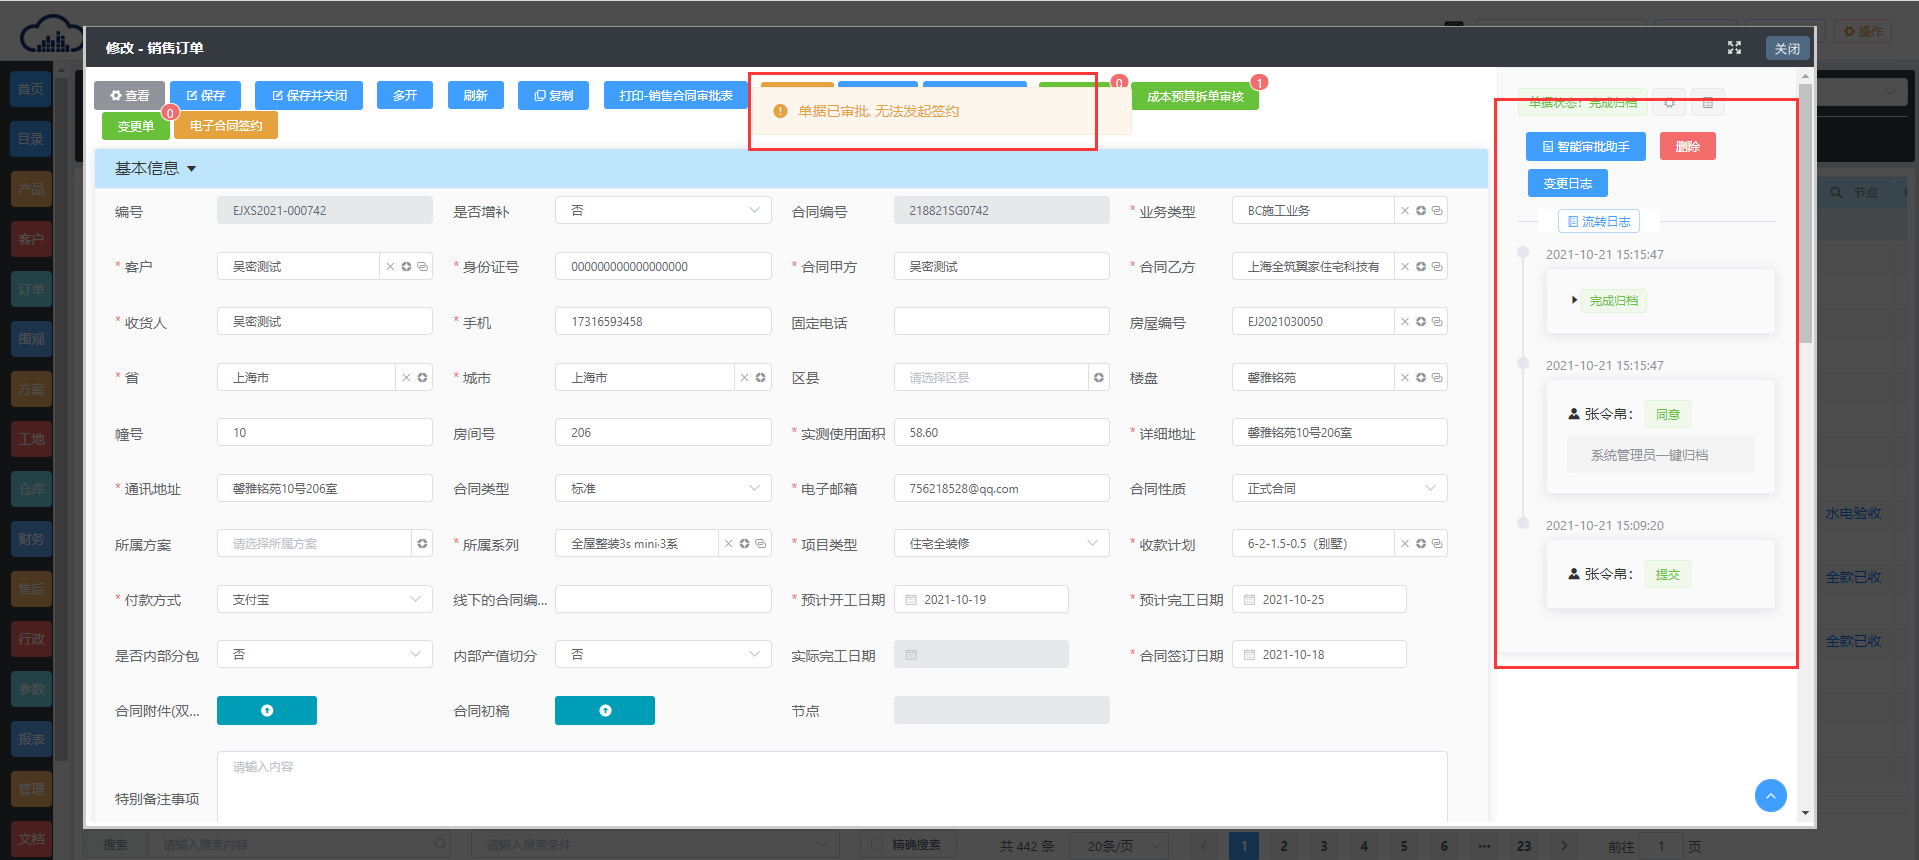This screenshot has width=1919, height=860.
Task: Click the scroll-to-top round arrow button
Action: point(1770,796)
